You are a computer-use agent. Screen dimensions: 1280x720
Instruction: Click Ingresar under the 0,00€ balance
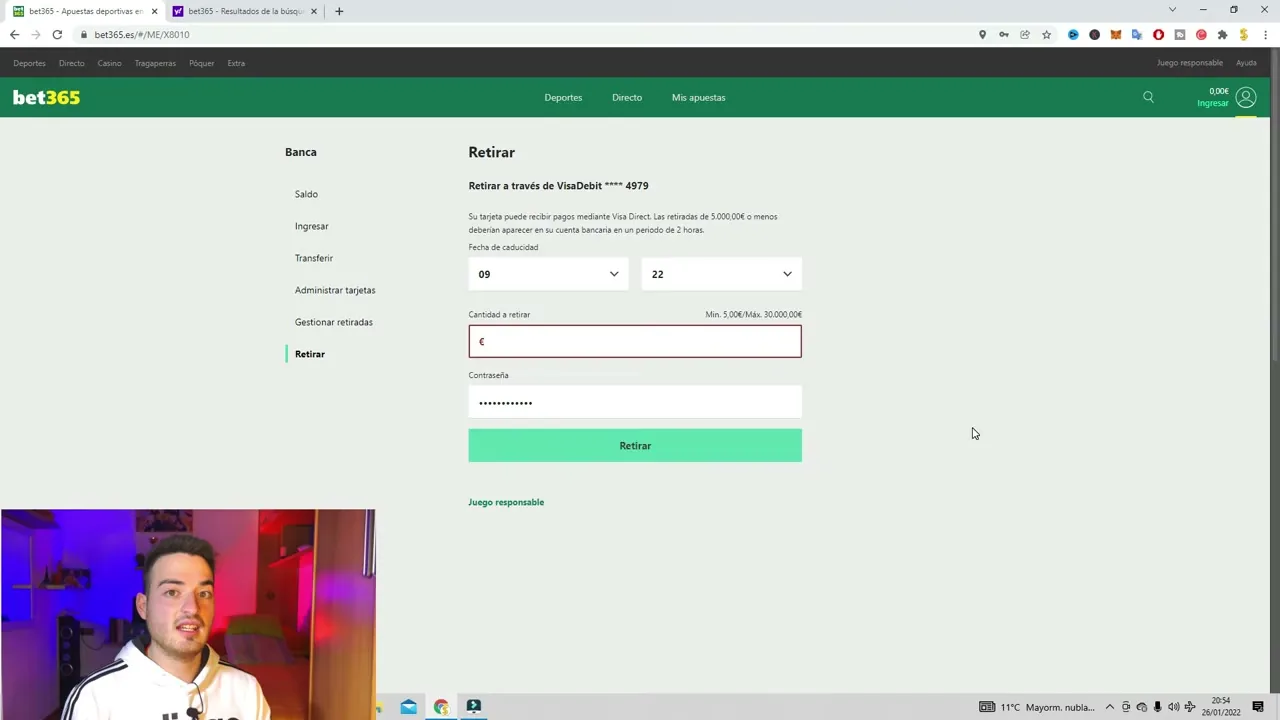[1212, 103]
